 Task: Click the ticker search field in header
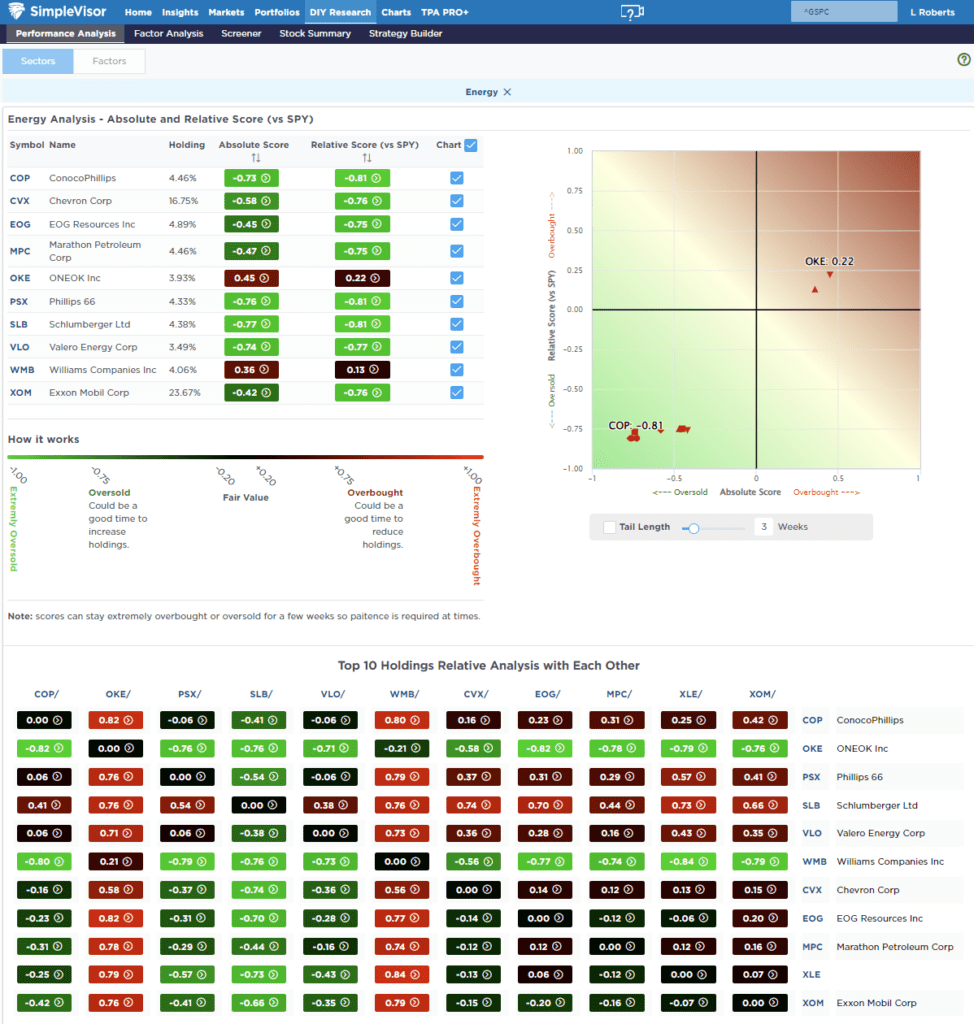click(844, 12)
